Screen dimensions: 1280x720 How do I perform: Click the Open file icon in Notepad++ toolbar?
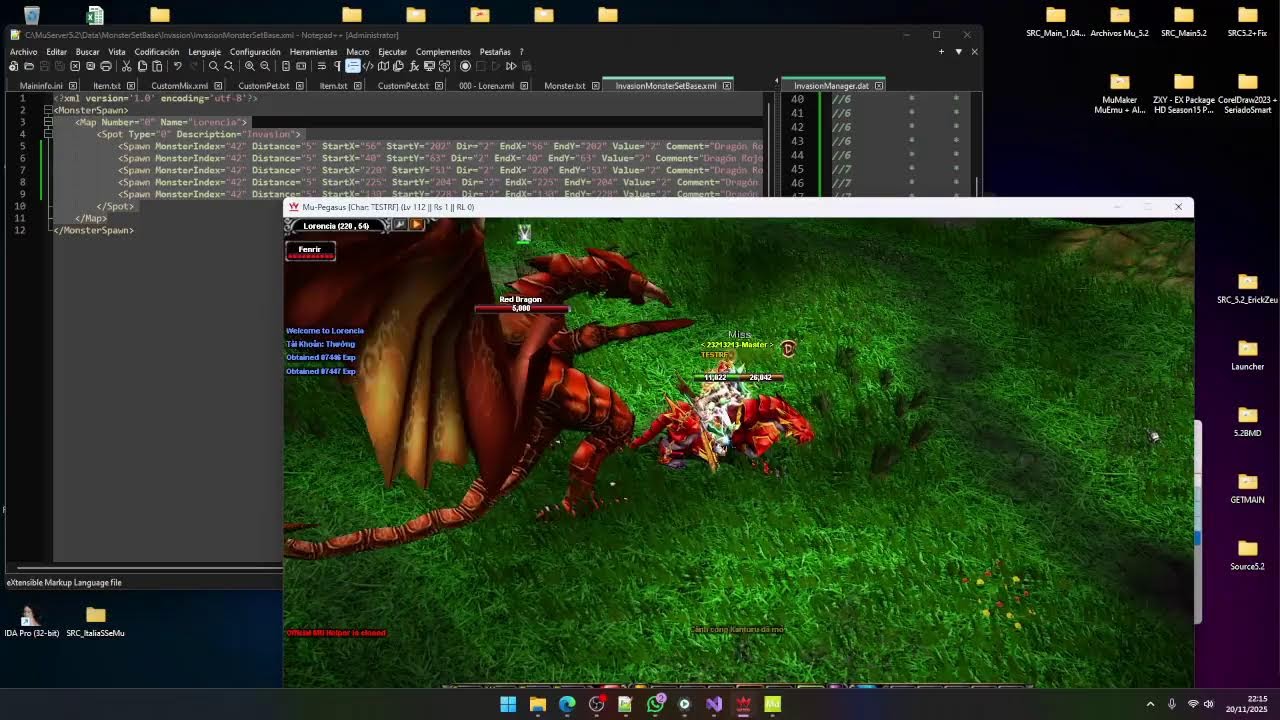[29, 66]
